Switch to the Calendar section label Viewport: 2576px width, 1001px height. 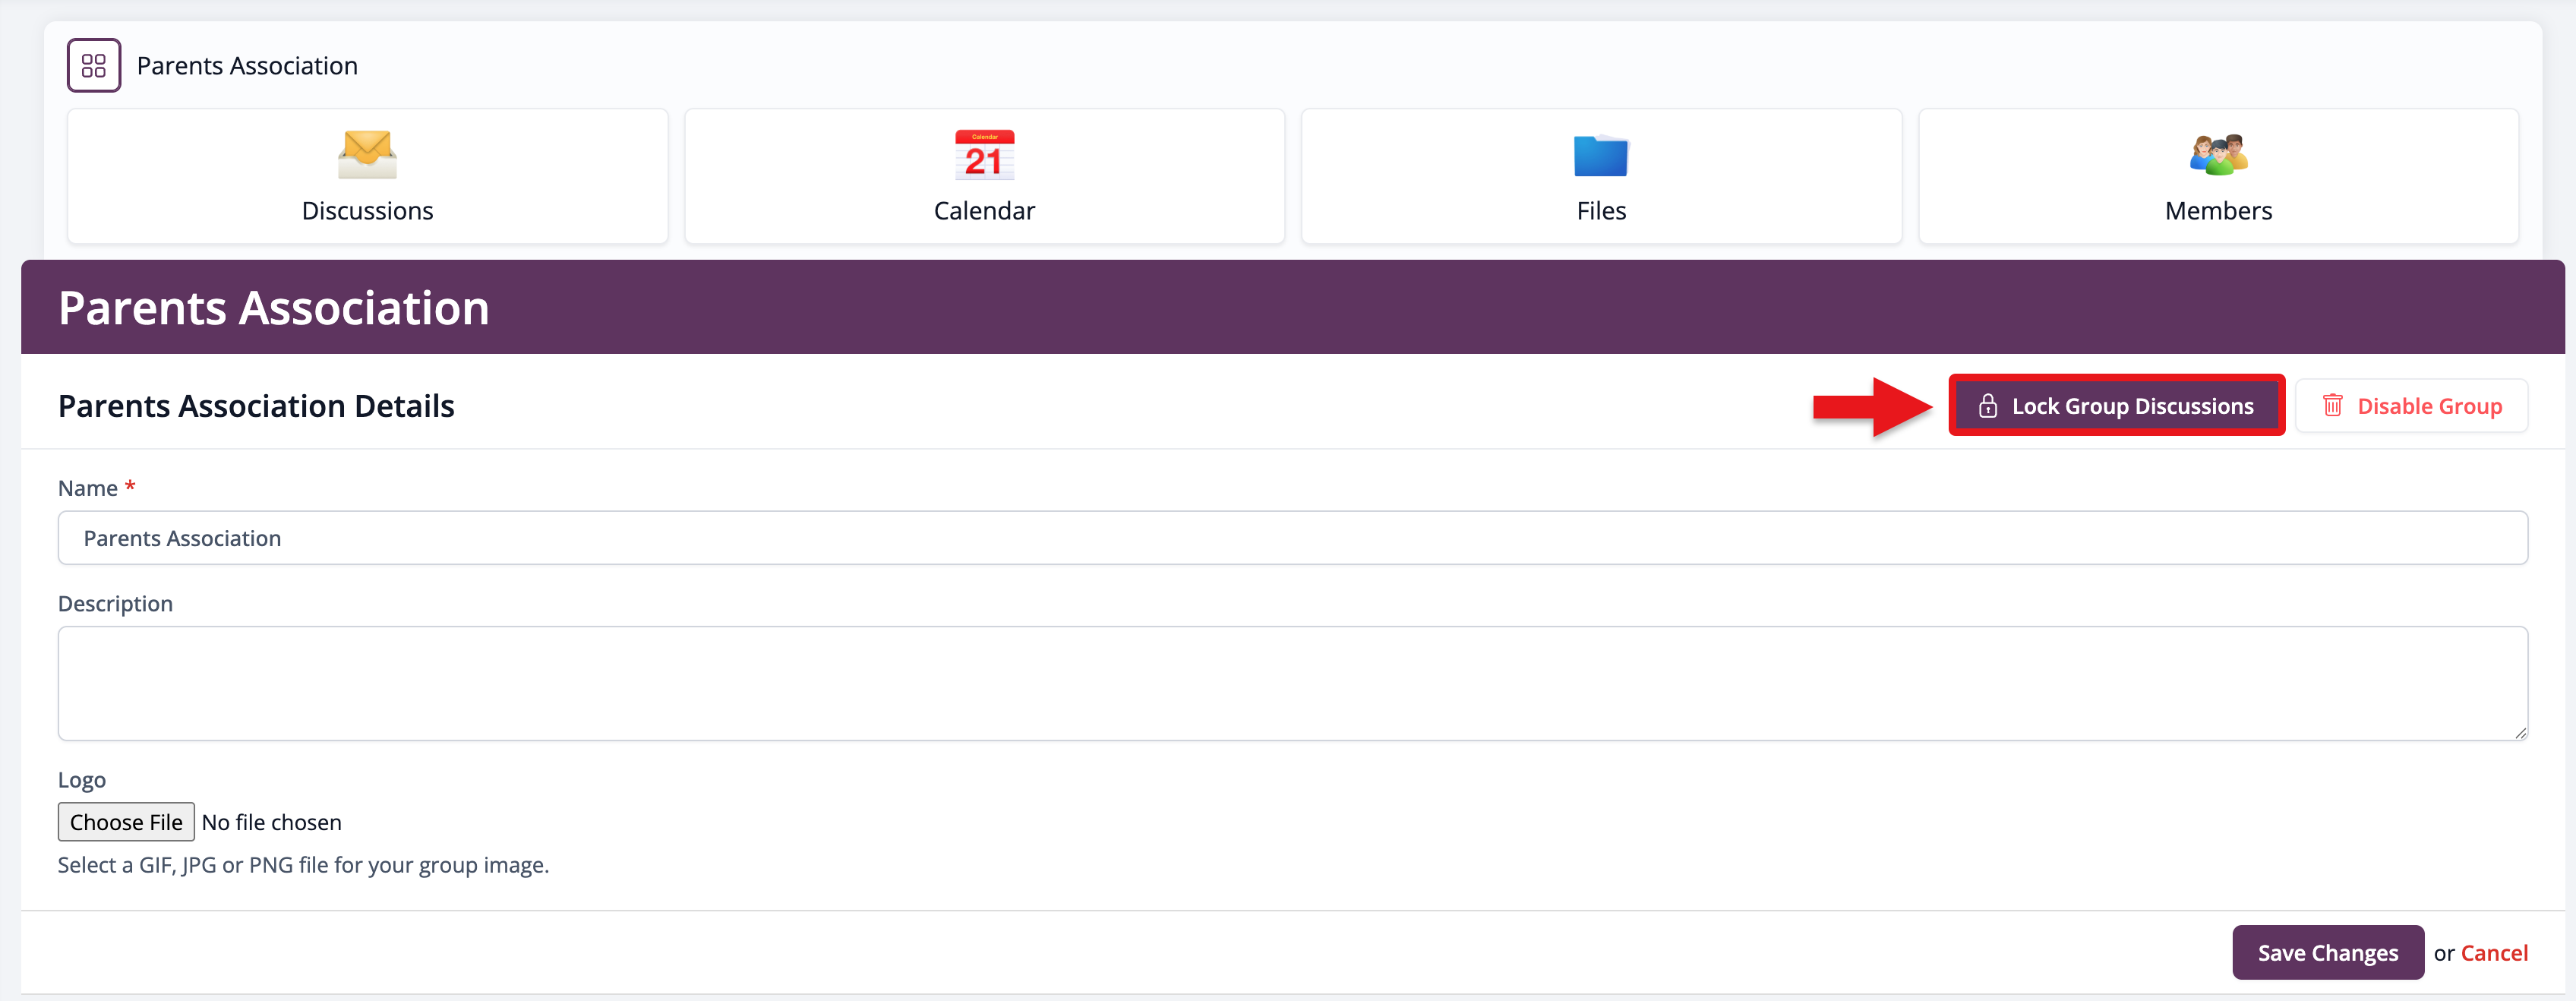click(x=984, y=211)
